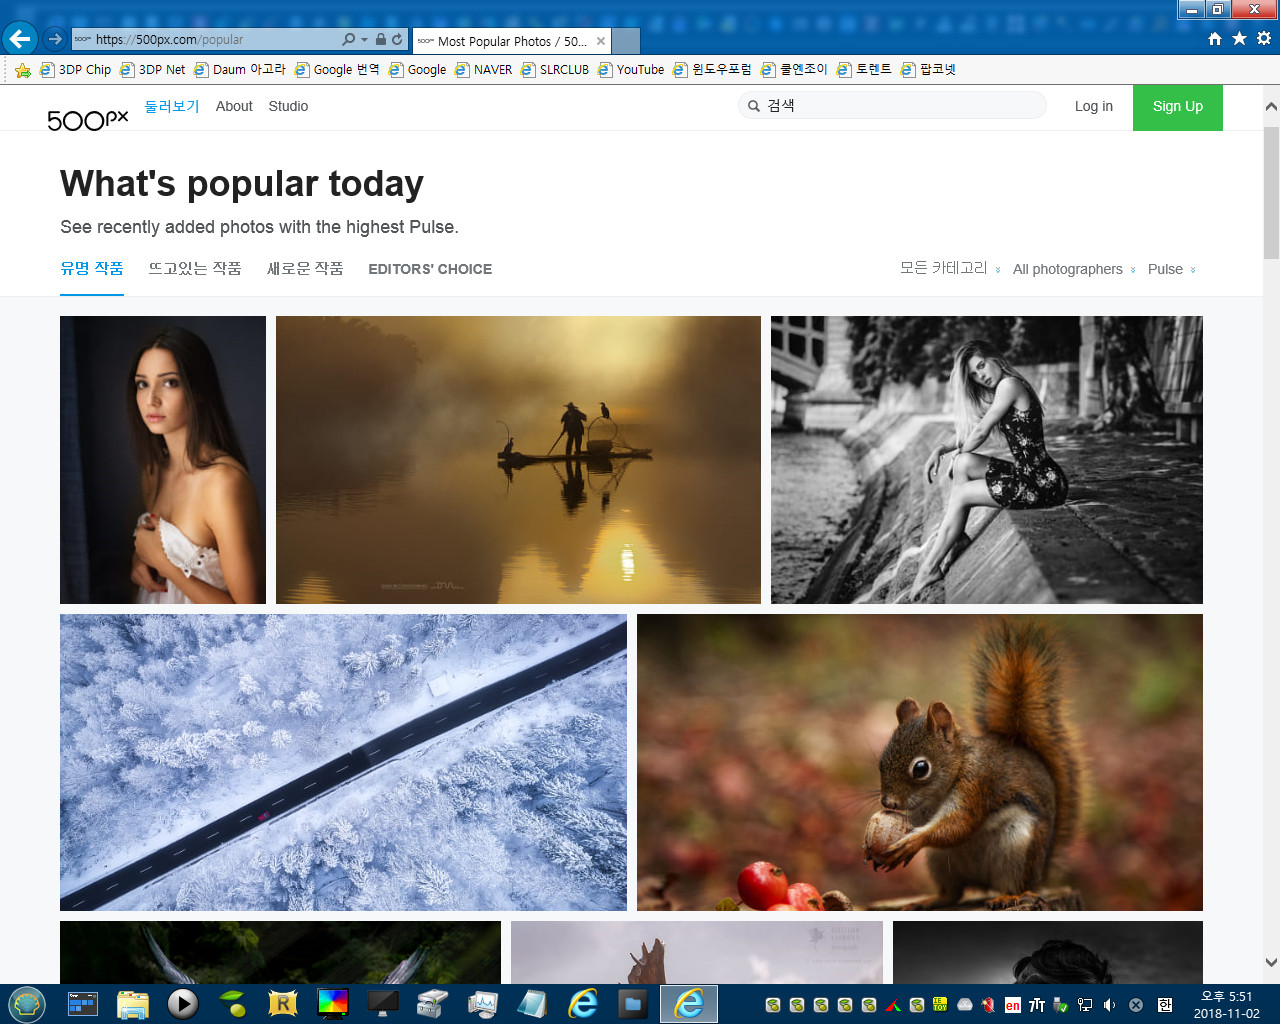Viewport: 1280px width, 1024px height.
Task: Click the page scrollbar down arrow
Action: coord(1271,963)
